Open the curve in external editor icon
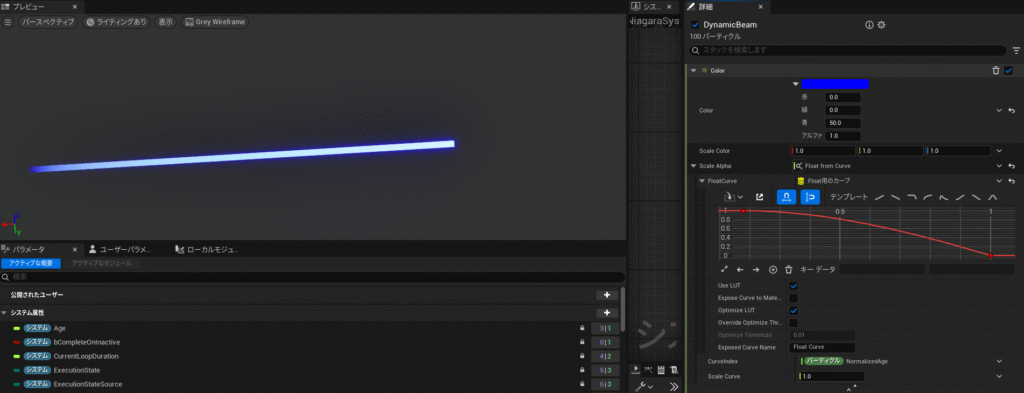Screen dimensions: 1024x393 [760, 196]
